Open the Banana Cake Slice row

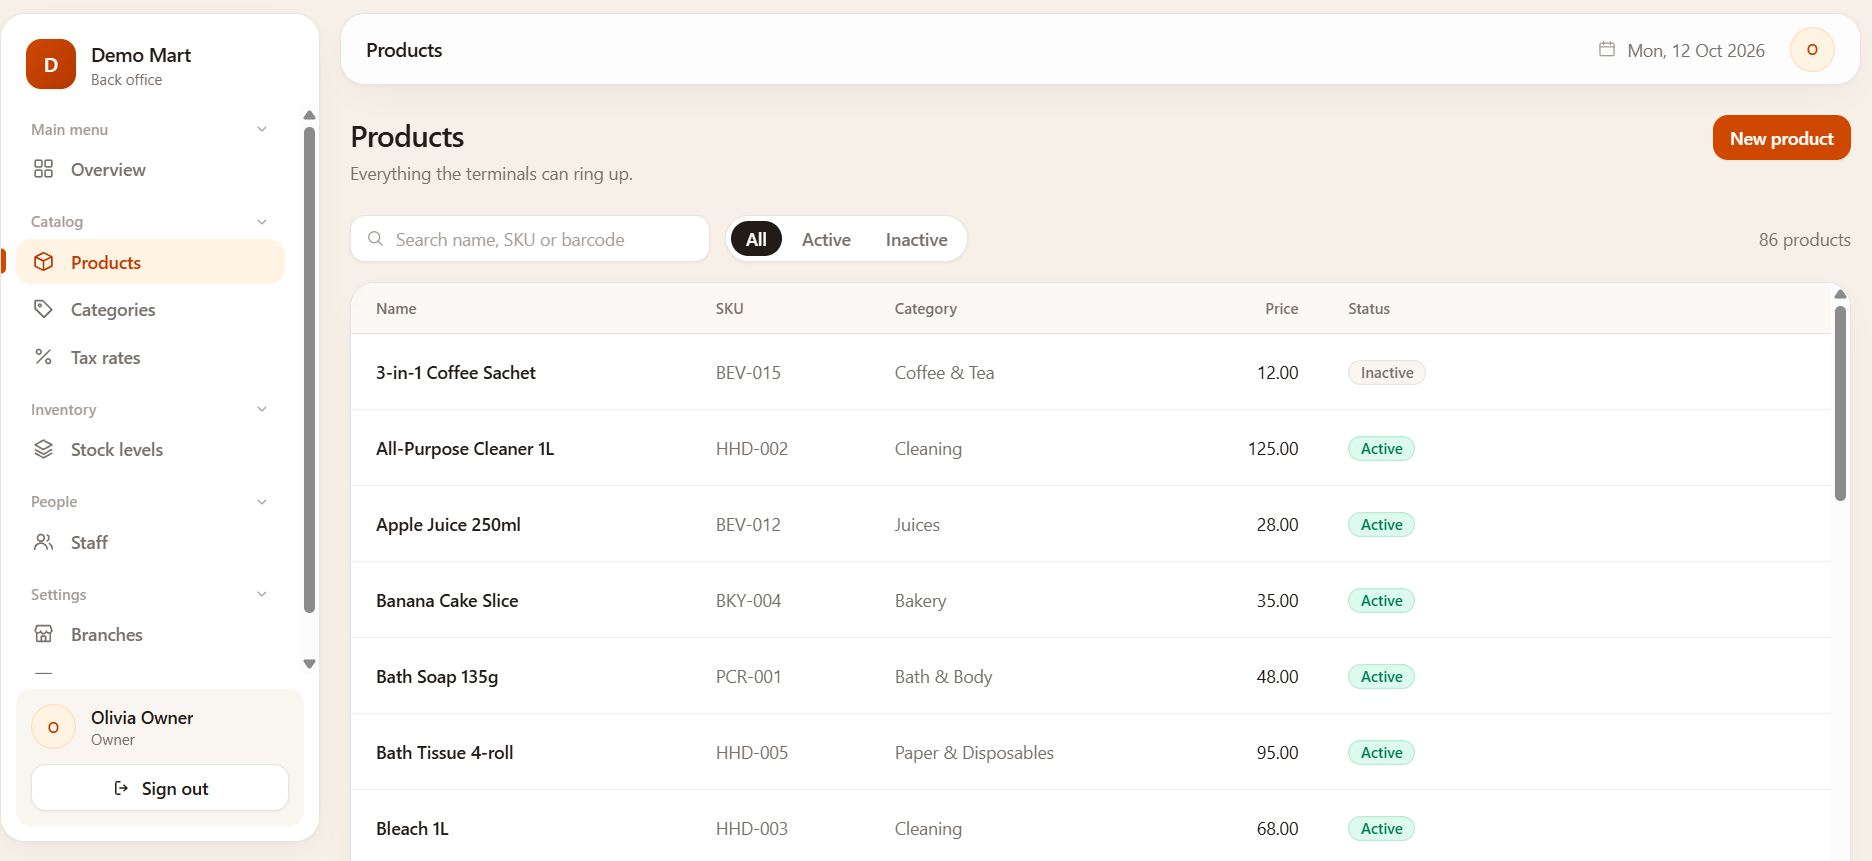tap(1091, 600)
